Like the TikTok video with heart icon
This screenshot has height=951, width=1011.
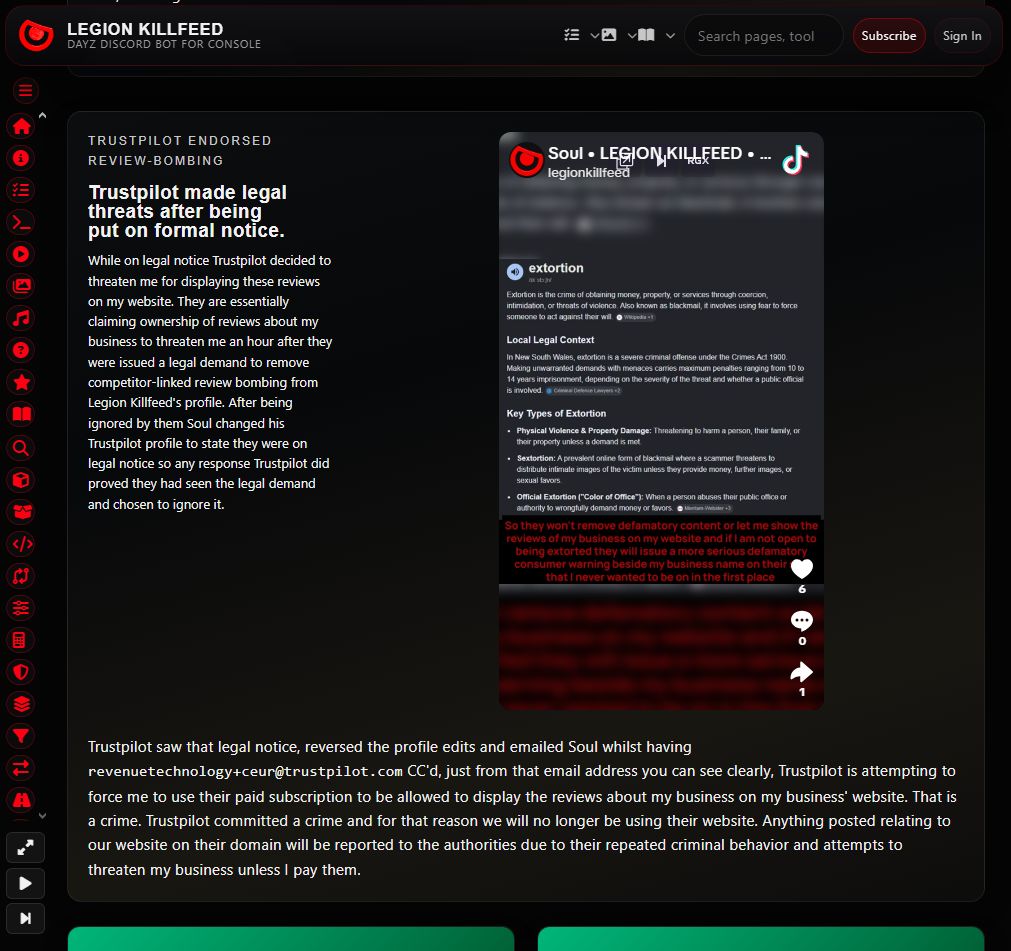point(801,568)
